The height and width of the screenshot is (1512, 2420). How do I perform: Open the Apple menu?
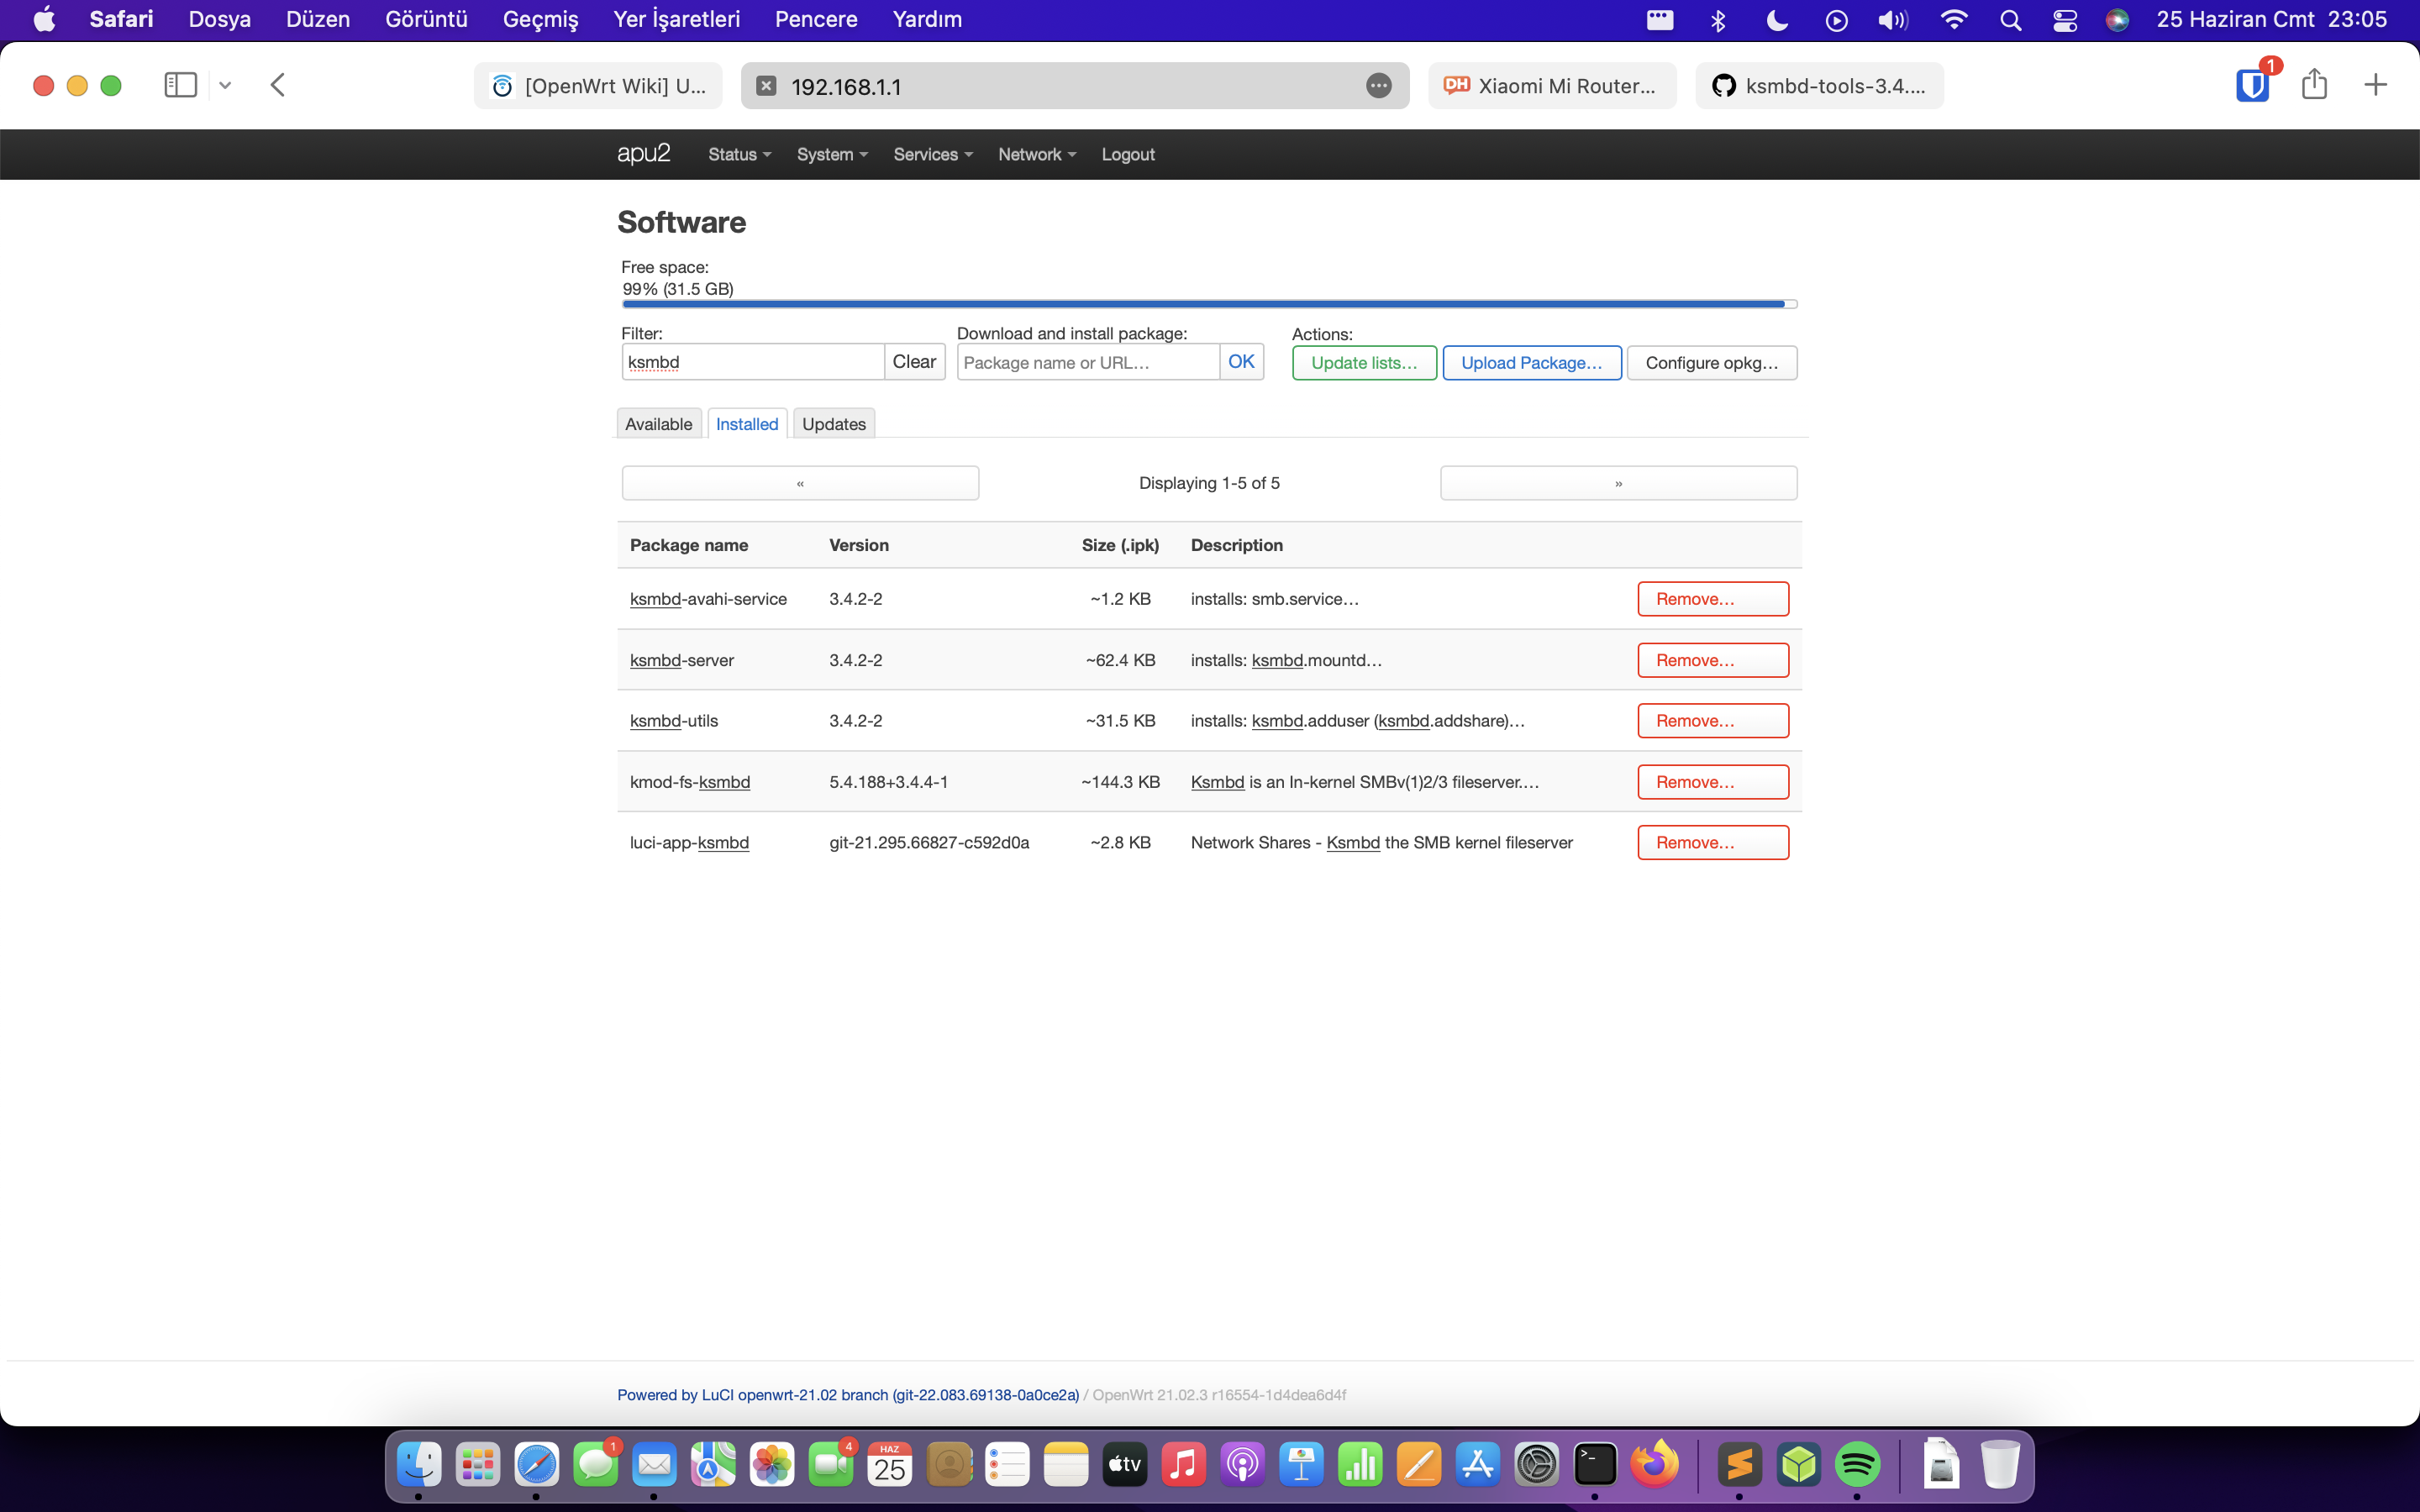44,20
